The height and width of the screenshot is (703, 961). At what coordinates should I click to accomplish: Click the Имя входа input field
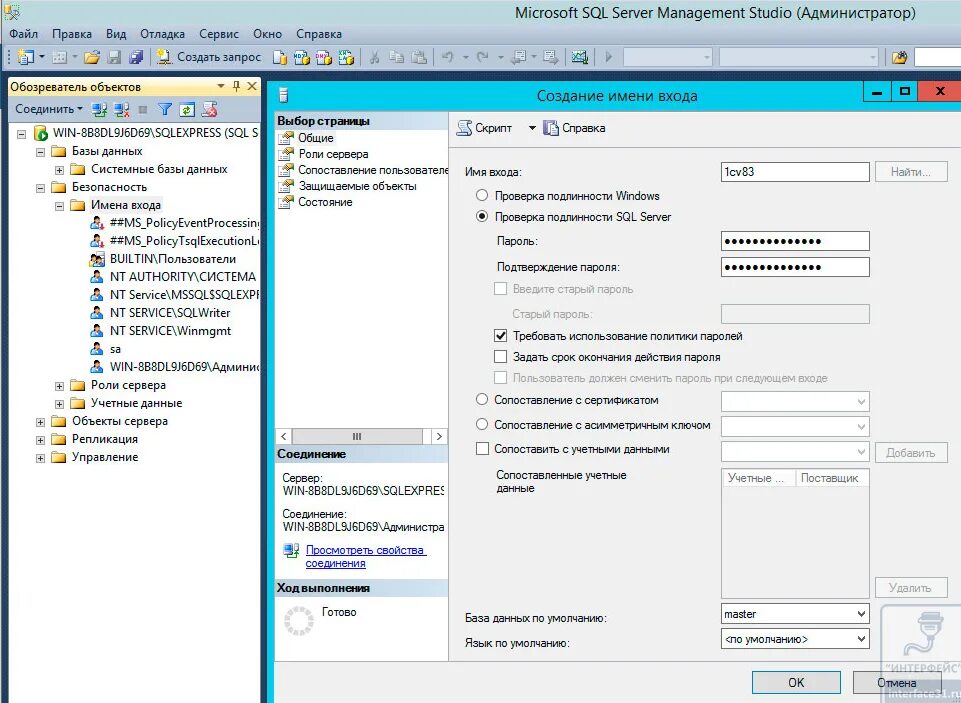[x=795, y=172]
